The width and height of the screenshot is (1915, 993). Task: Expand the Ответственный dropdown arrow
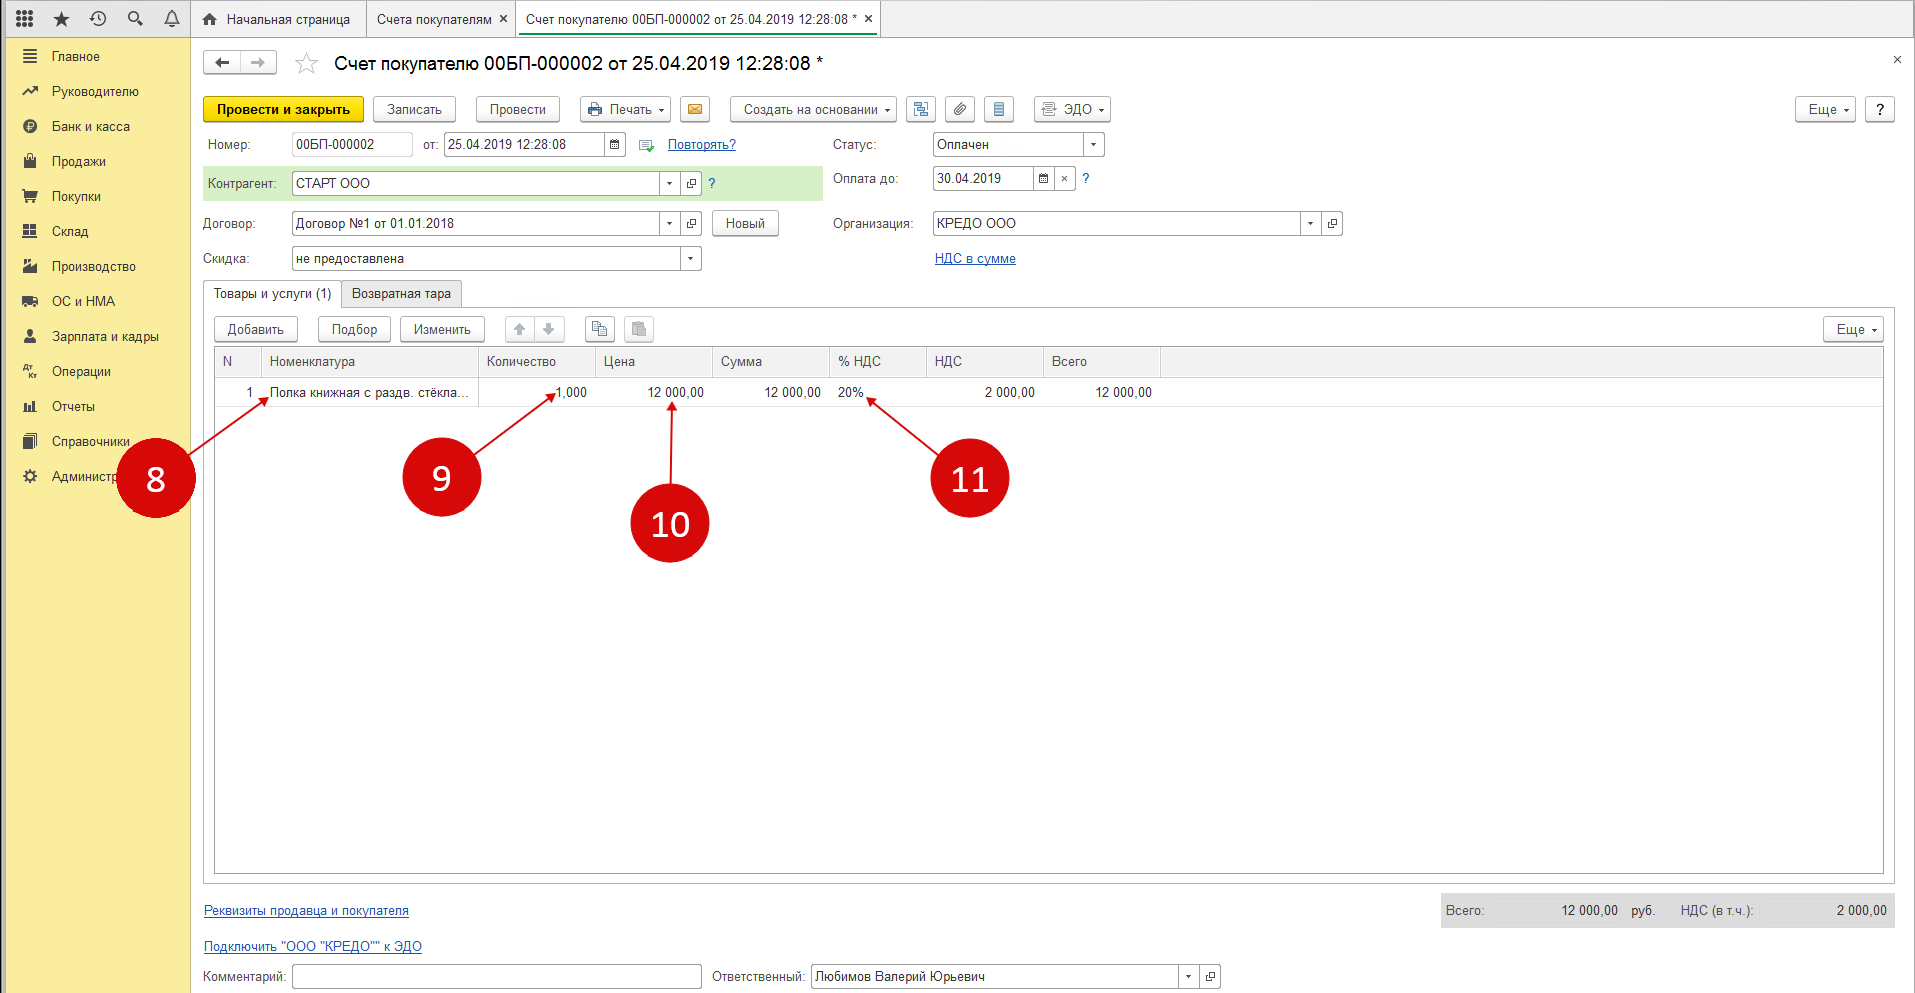pyautogui.click(x=1189, y=977)
